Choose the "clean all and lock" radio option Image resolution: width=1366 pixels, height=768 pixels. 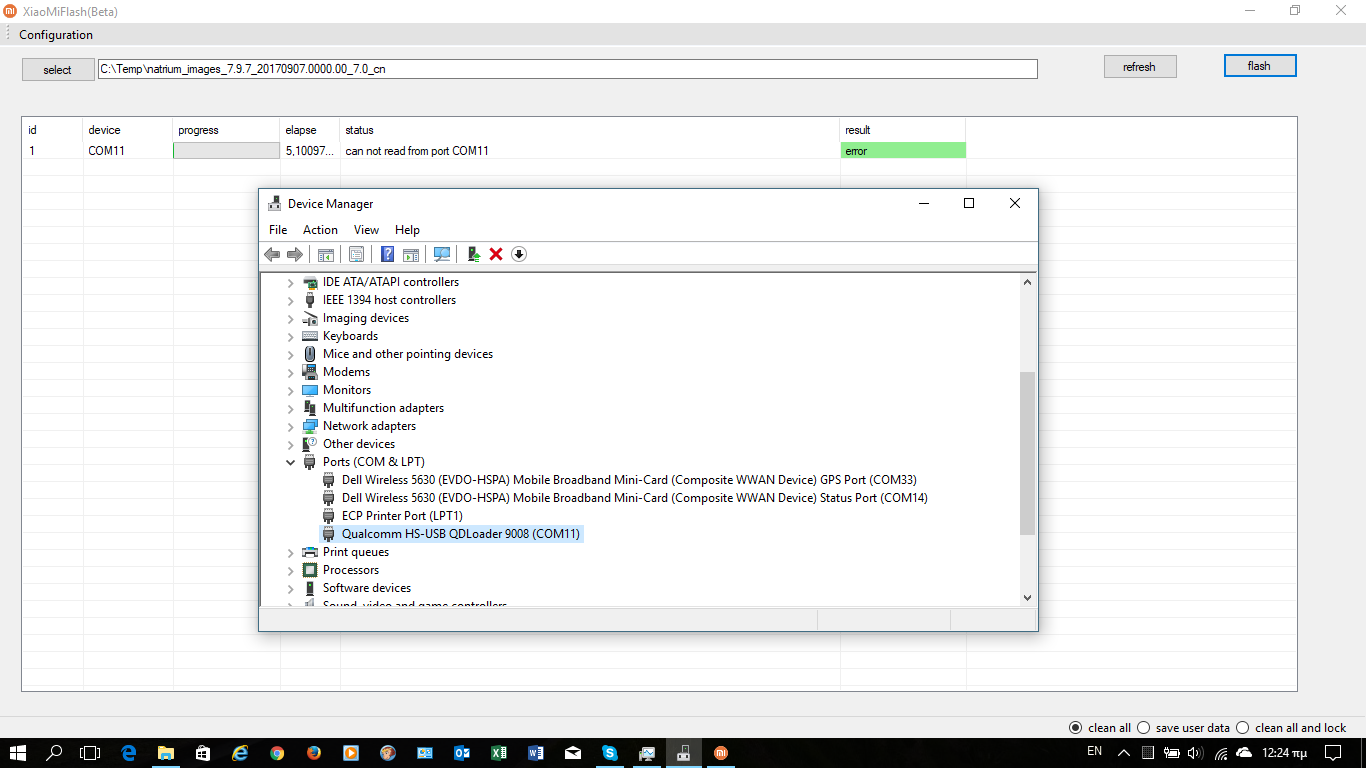1243,728
